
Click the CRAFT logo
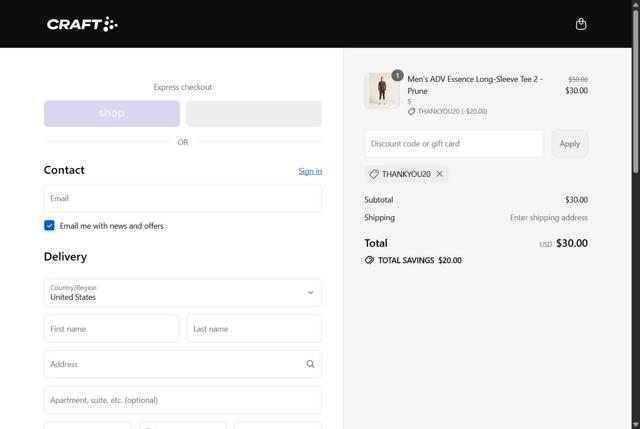click(82, 24)
